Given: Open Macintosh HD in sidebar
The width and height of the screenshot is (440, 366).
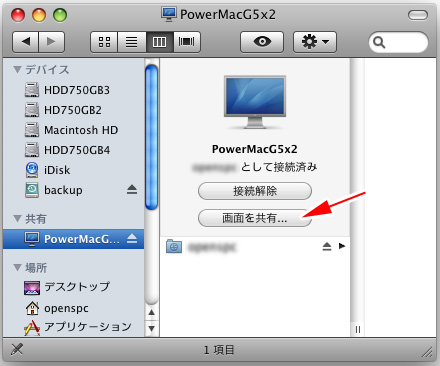Looking at the screenshot, I should point(74,130).
